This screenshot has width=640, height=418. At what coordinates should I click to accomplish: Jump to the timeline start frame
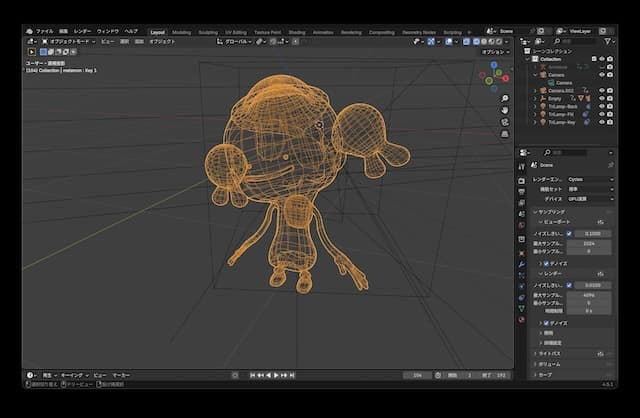251,375
